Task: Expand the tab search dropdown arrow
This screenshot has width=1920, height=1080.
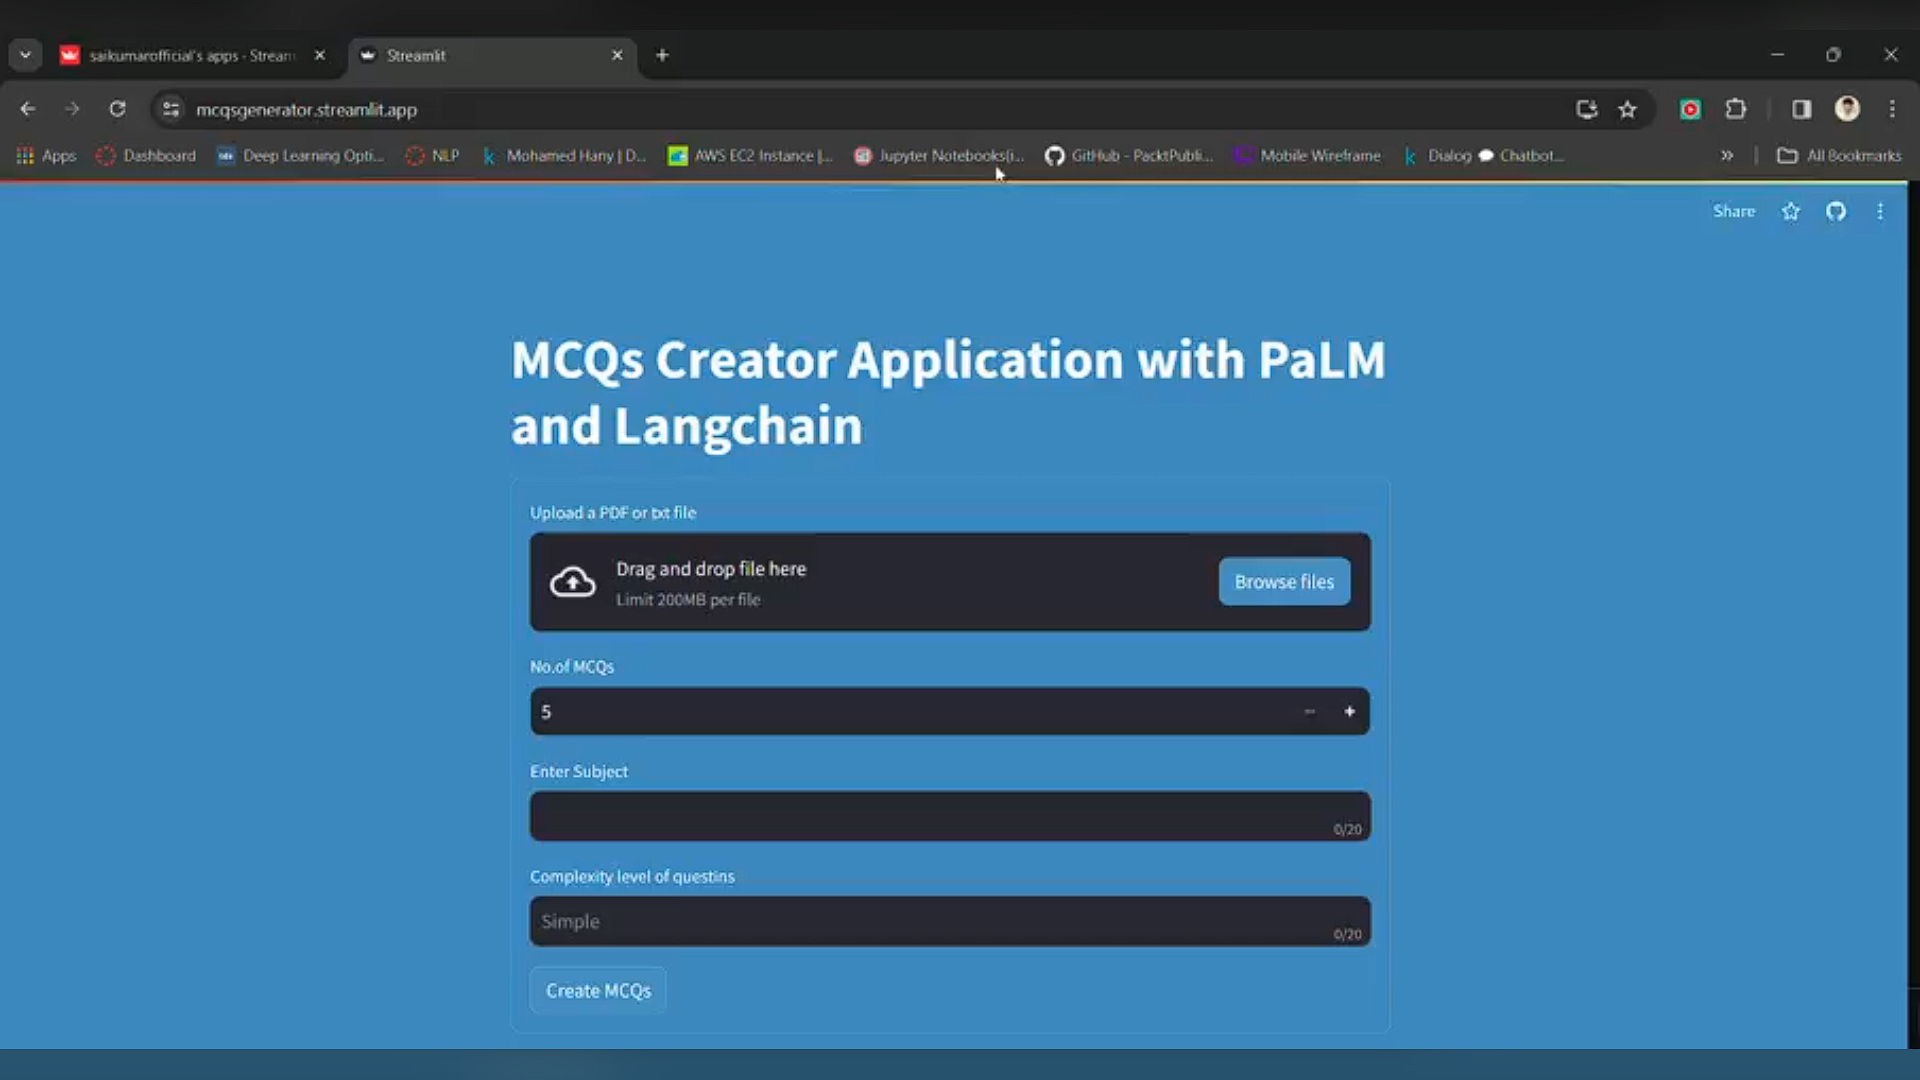Action: point(25,55)
